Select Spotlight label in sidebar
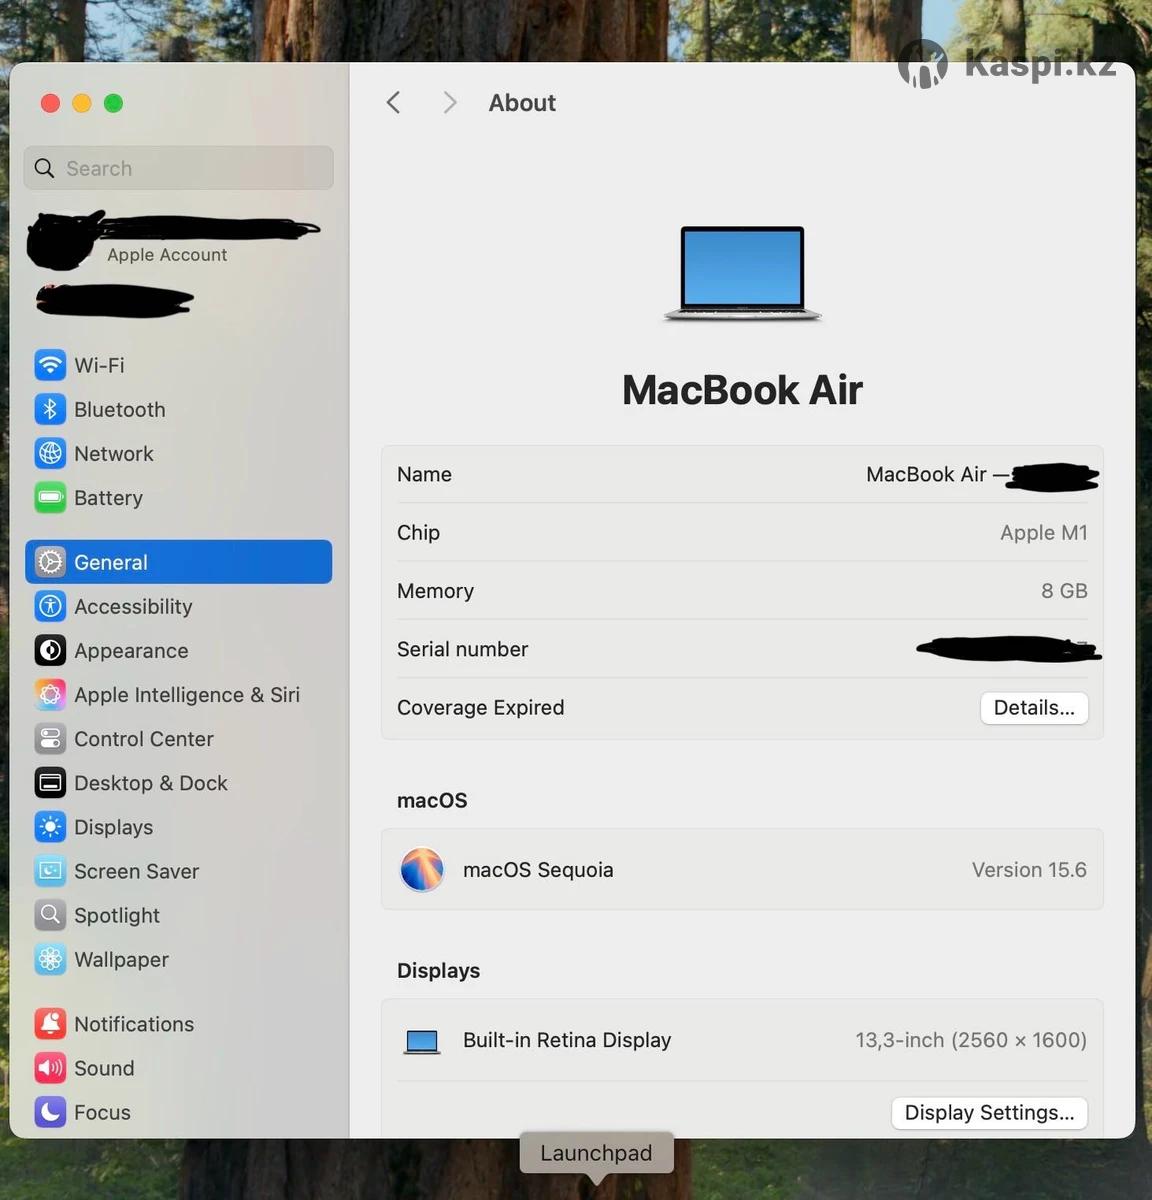The width and height of the screenshot is (1152, 1200). coord(117,915)
